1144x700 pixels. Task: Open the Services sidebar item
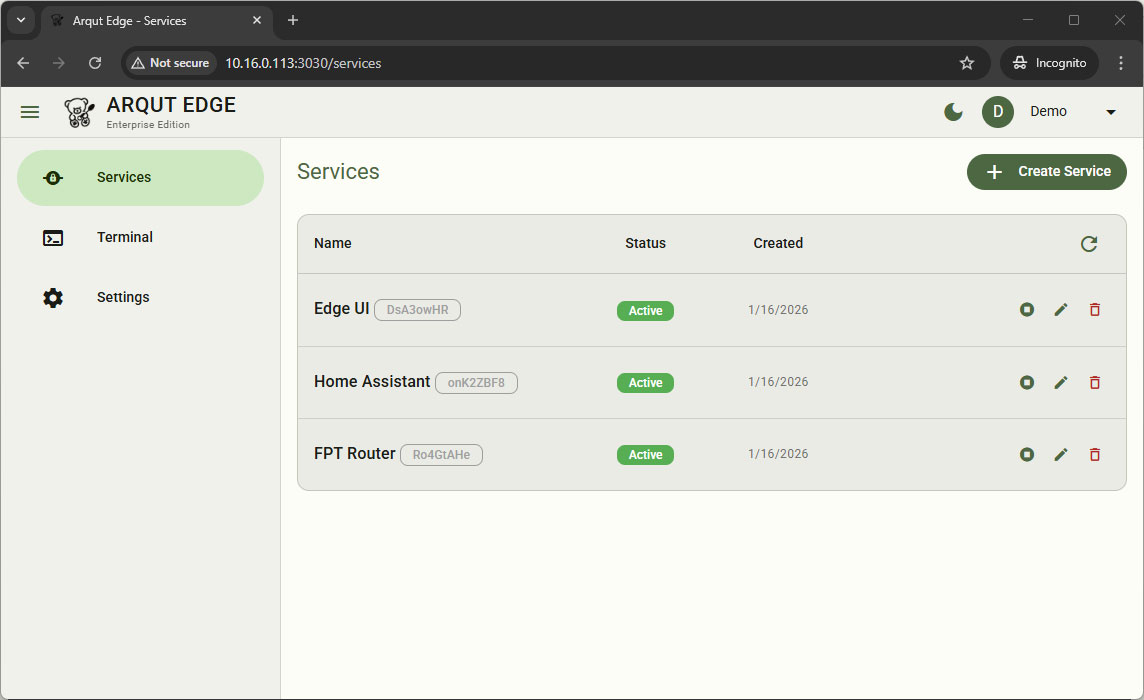pyautogui.click(x=140, y=177)
